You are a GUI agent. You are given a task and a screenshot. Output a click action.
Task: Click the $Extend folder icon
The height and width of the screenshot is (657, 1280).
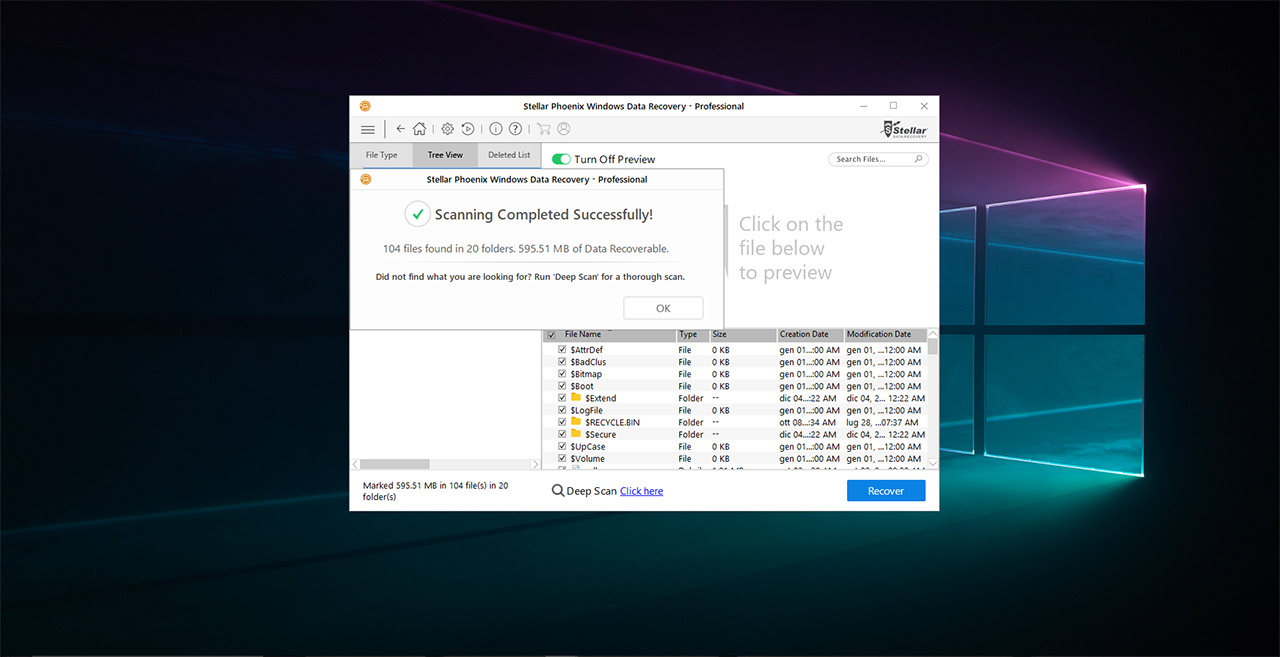[x=576, y=398]
